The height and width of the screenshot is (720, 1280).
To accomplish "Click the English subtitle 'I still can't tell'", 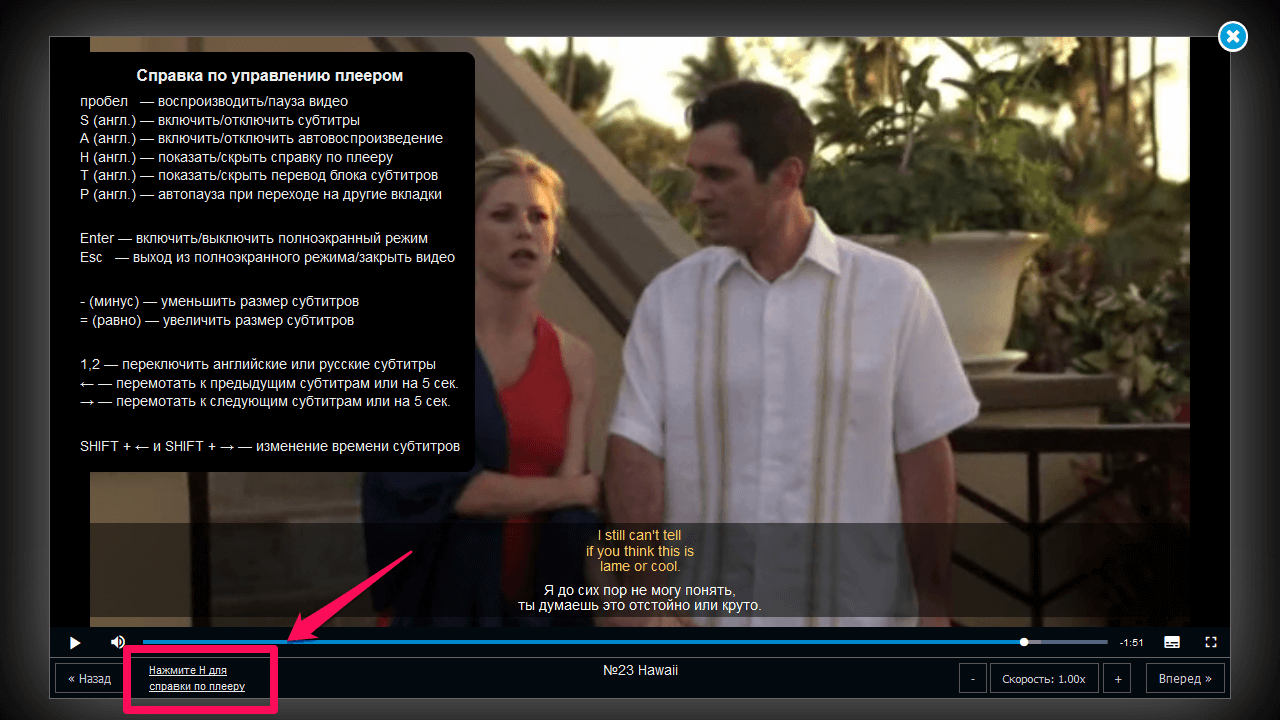I will 639,535.
